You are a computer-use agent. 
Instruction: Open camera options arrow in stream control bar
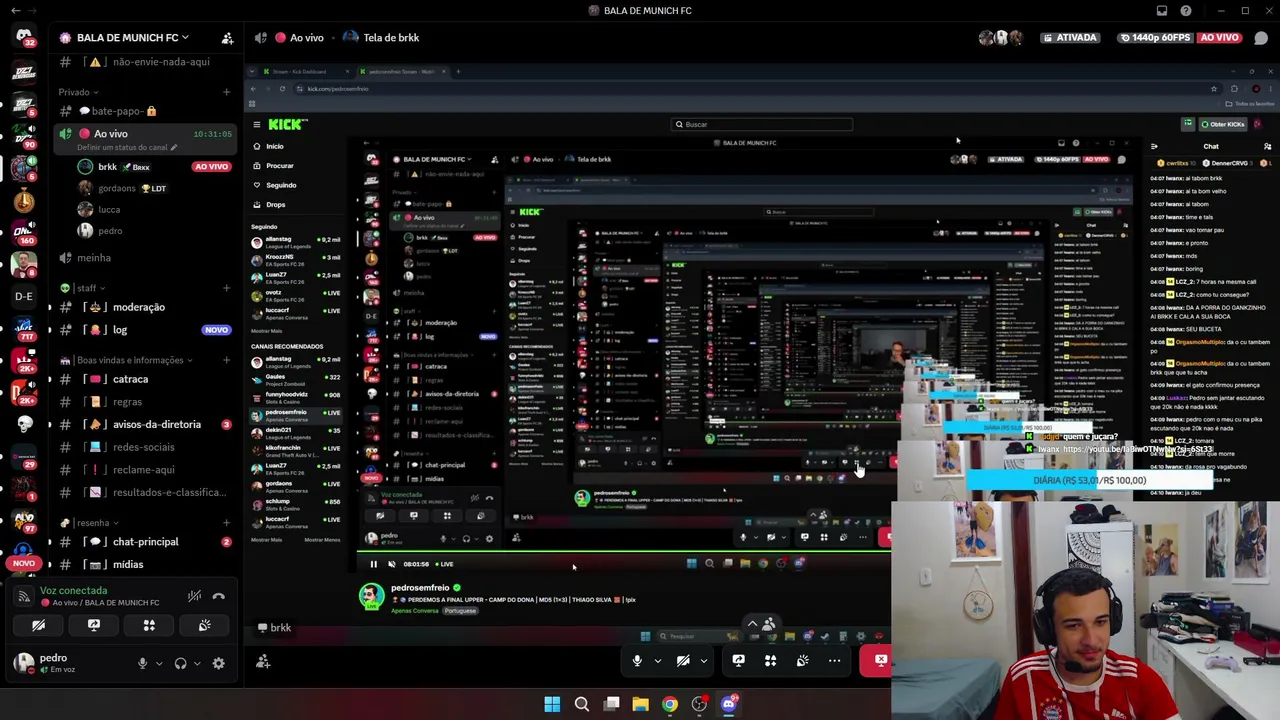703,660
